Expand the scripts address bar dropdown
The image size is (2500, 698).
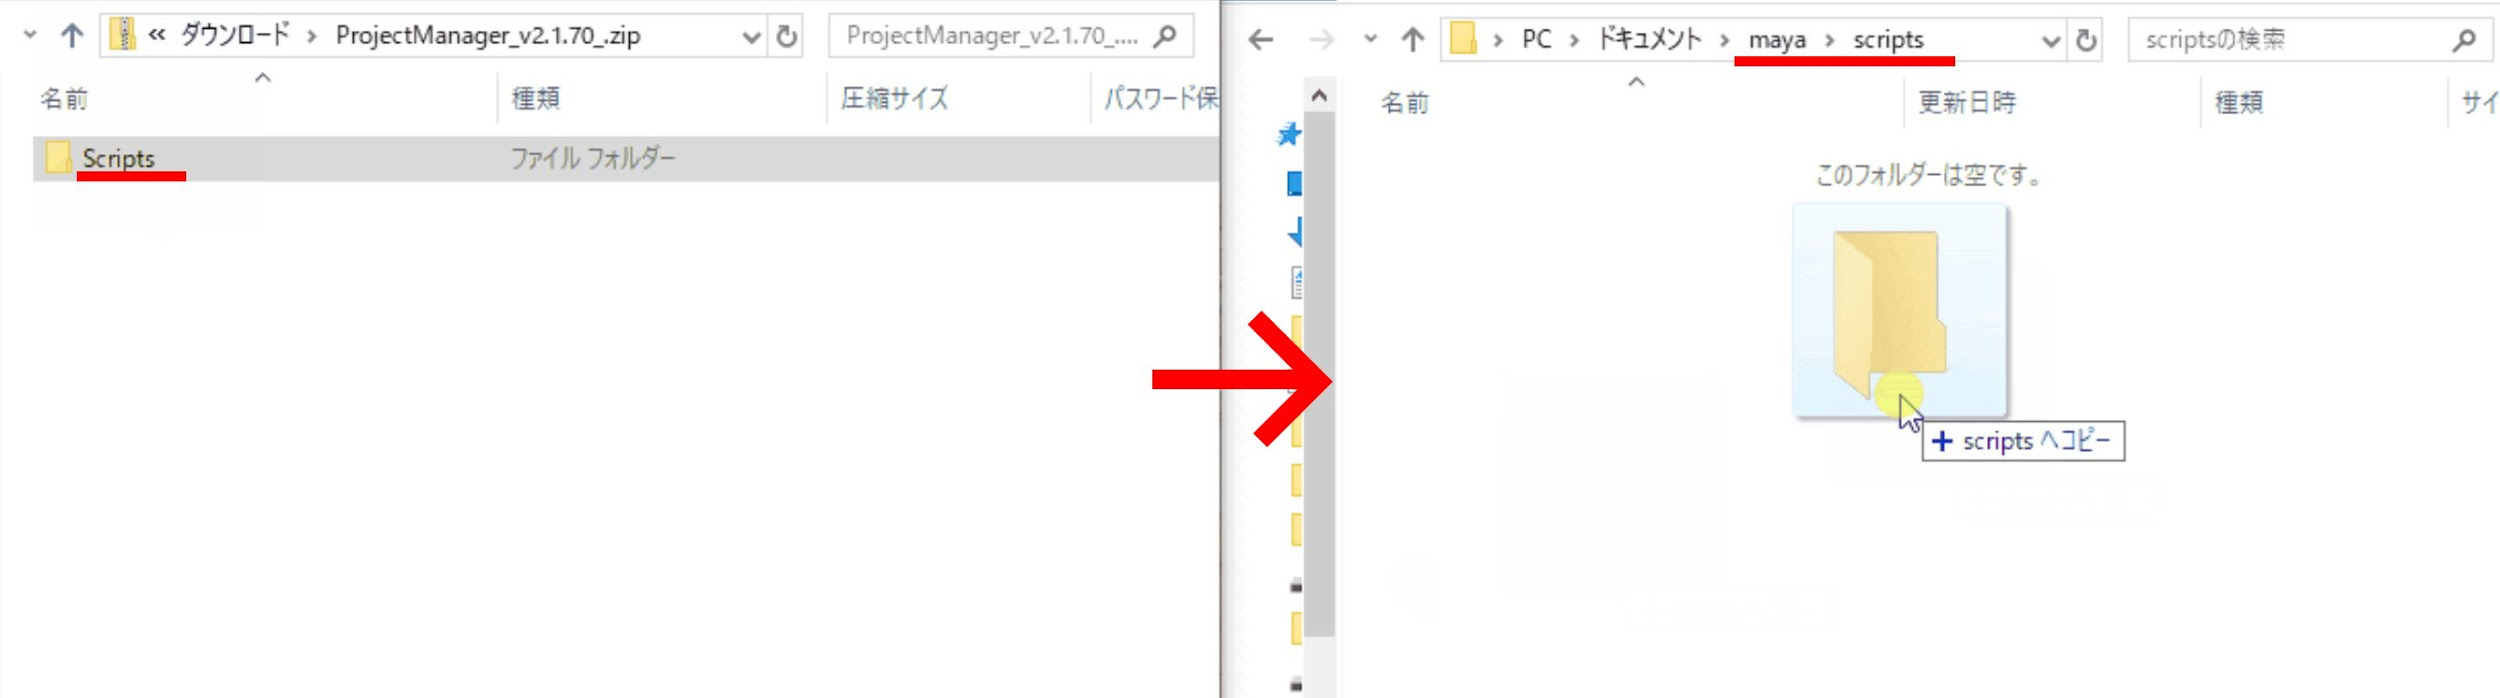point(2050,41)
